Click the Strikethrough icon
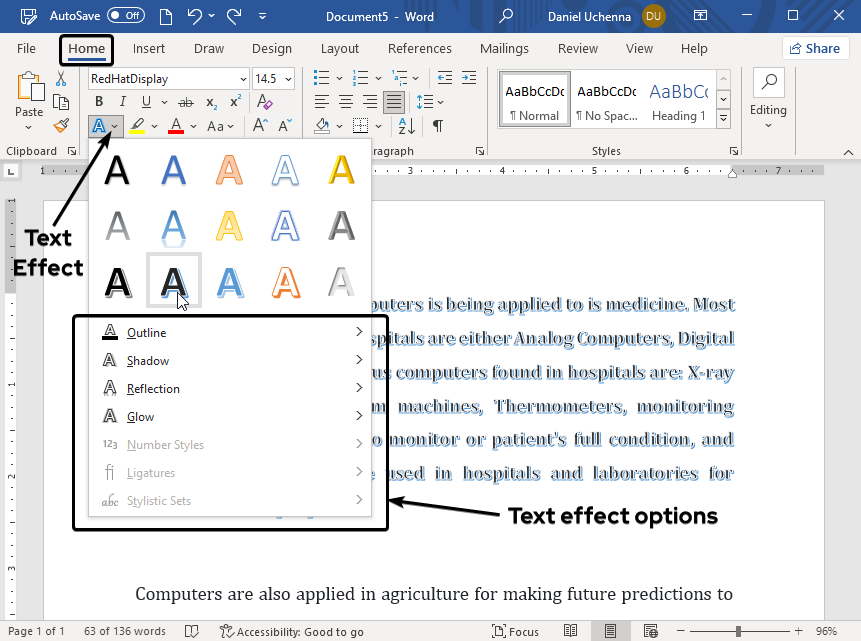This screenshot has width=861, height=641. click(x=187, y=102)
